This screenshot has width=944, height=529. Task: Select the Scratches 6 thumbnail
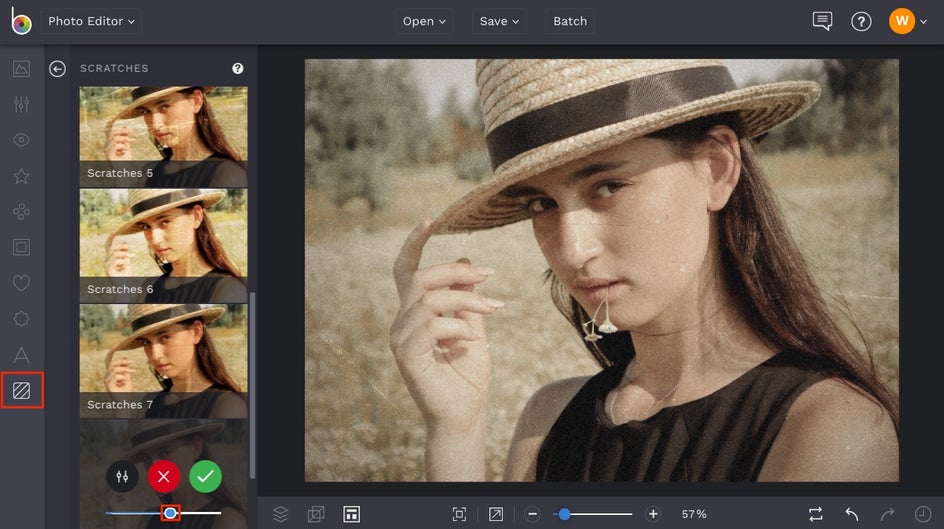(163, 245)
